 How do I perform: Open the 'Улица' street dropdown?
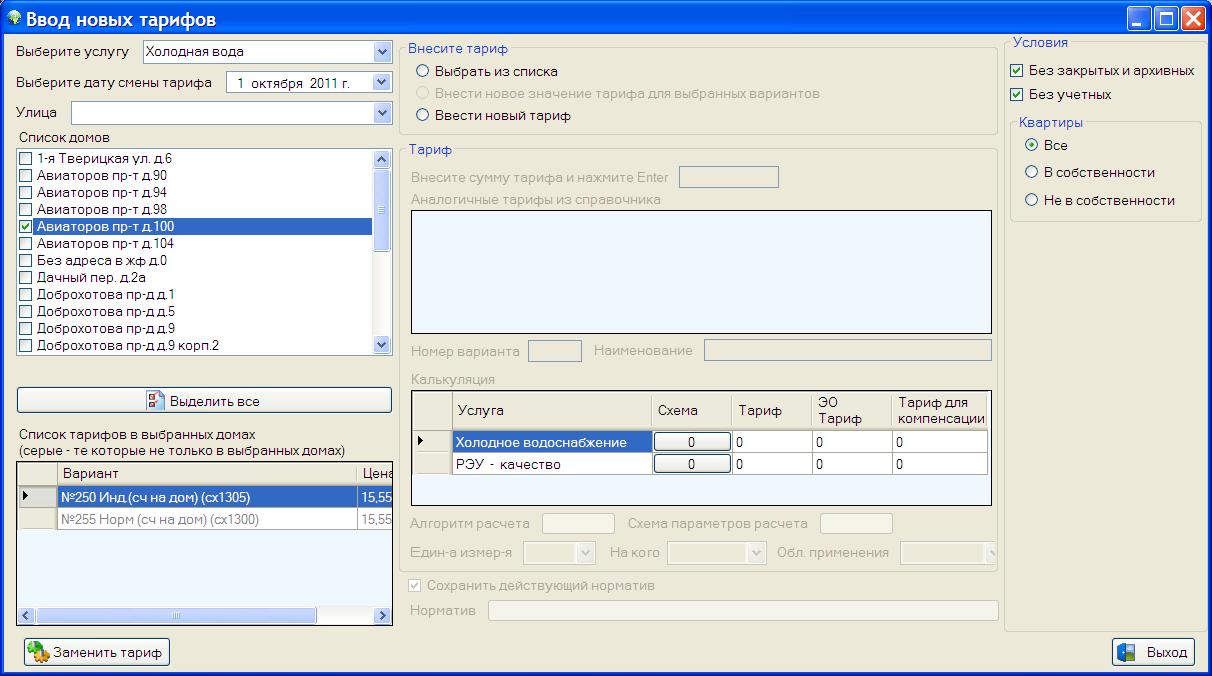click(381, 113)
